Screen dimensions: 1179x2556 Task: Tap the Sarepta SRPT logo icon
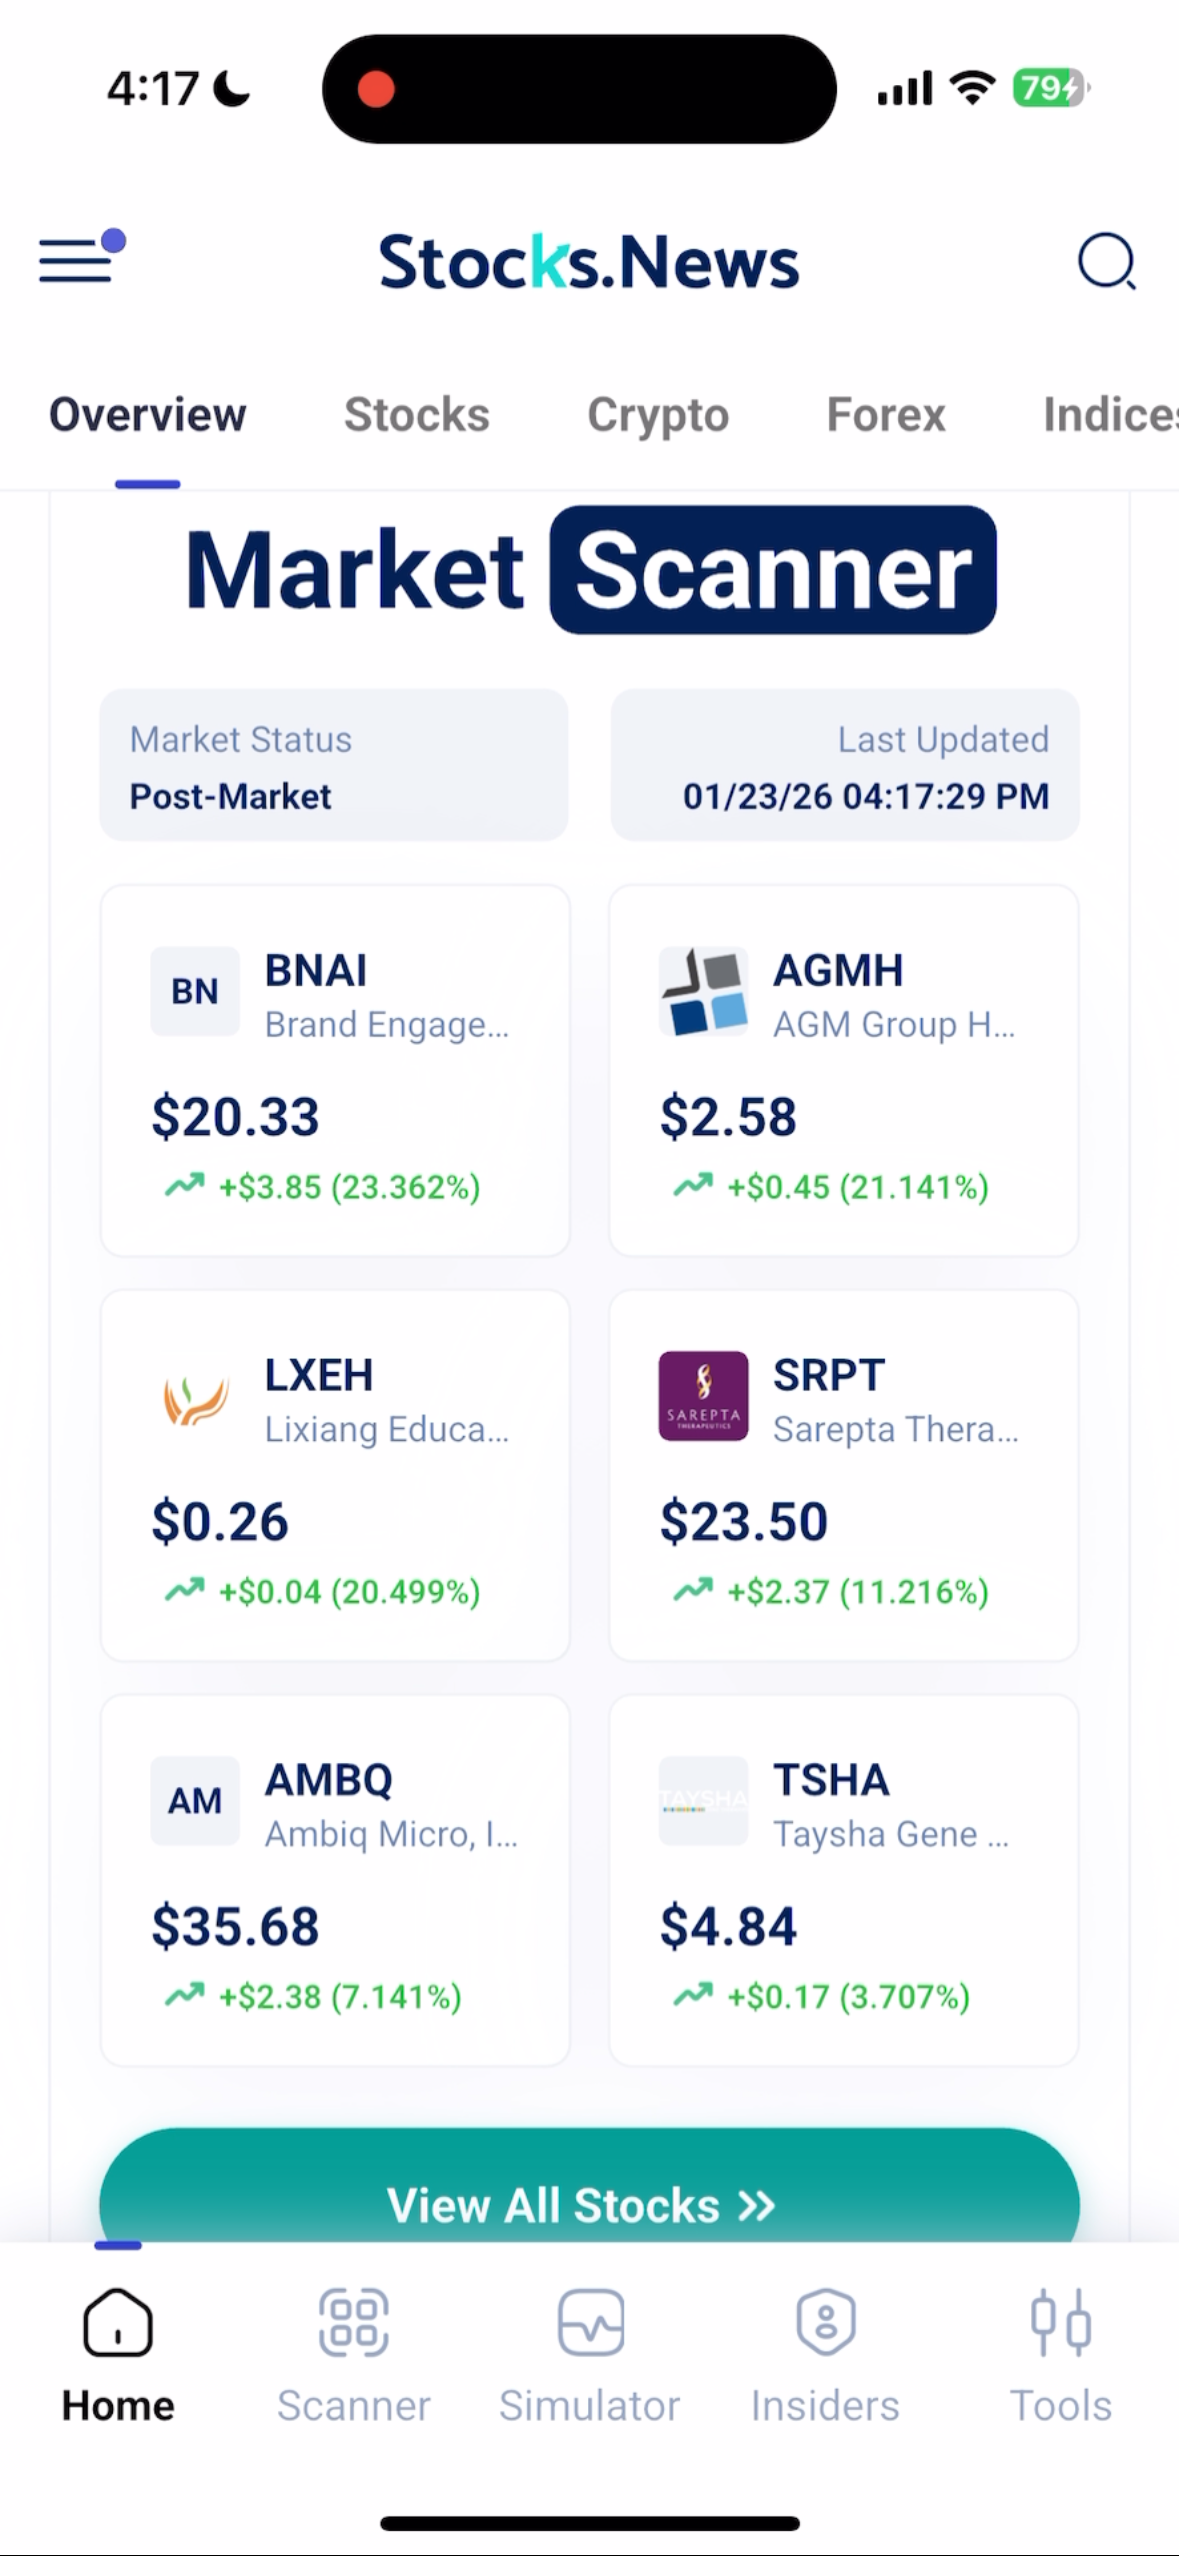click(x=703, y=1395)
